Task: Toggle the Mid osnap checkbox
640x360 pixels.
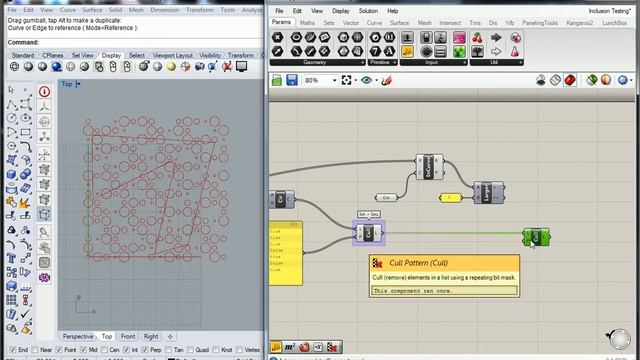Action: 84,350
